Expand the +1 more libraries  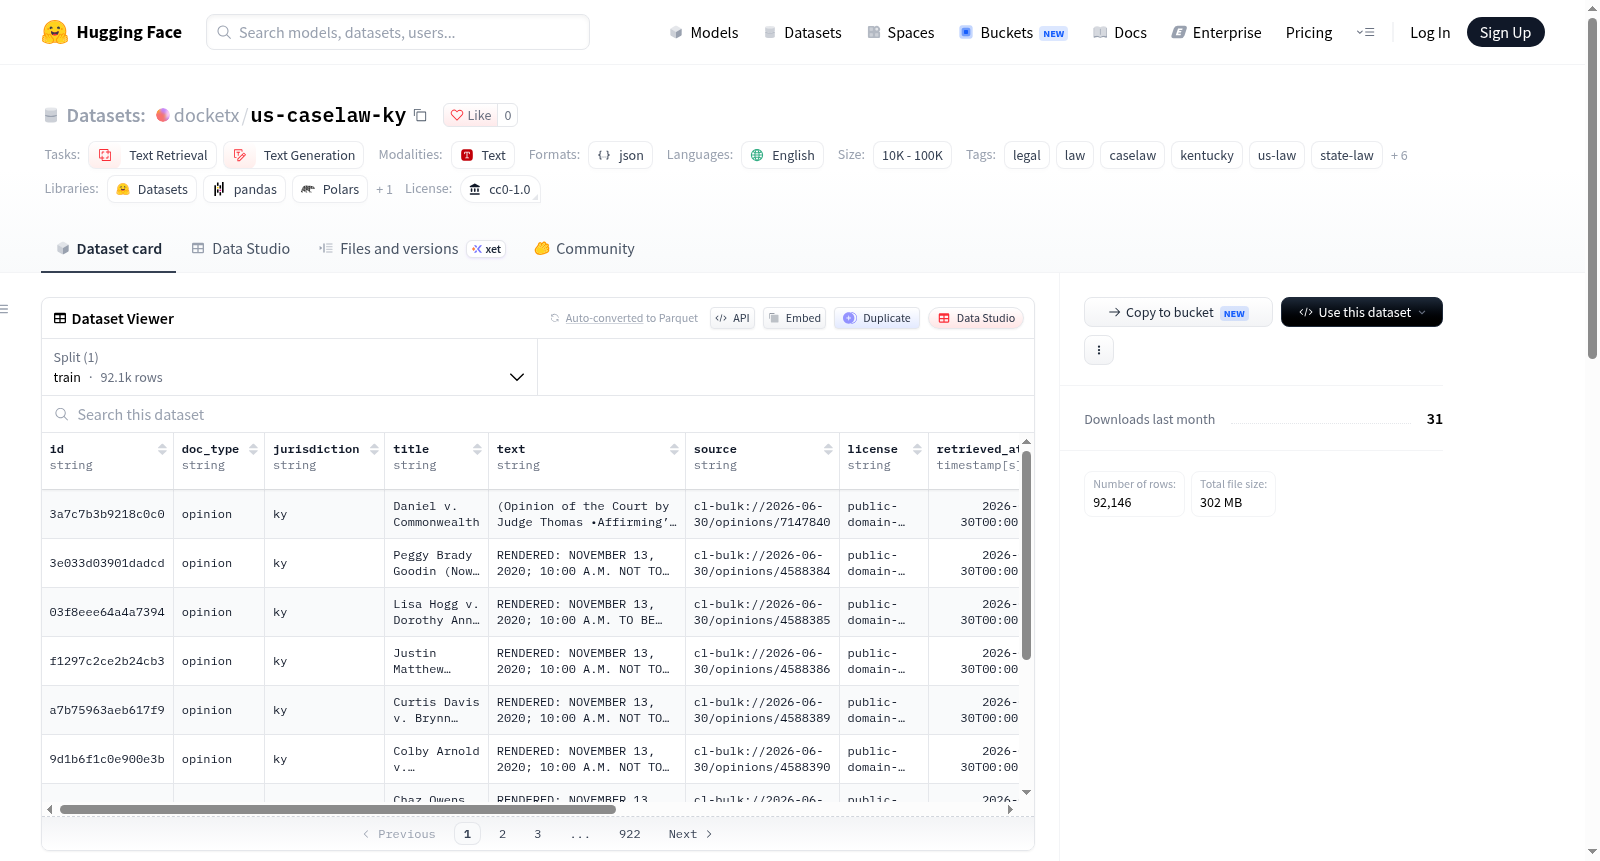pyautogui.click(x=384, y=189)
